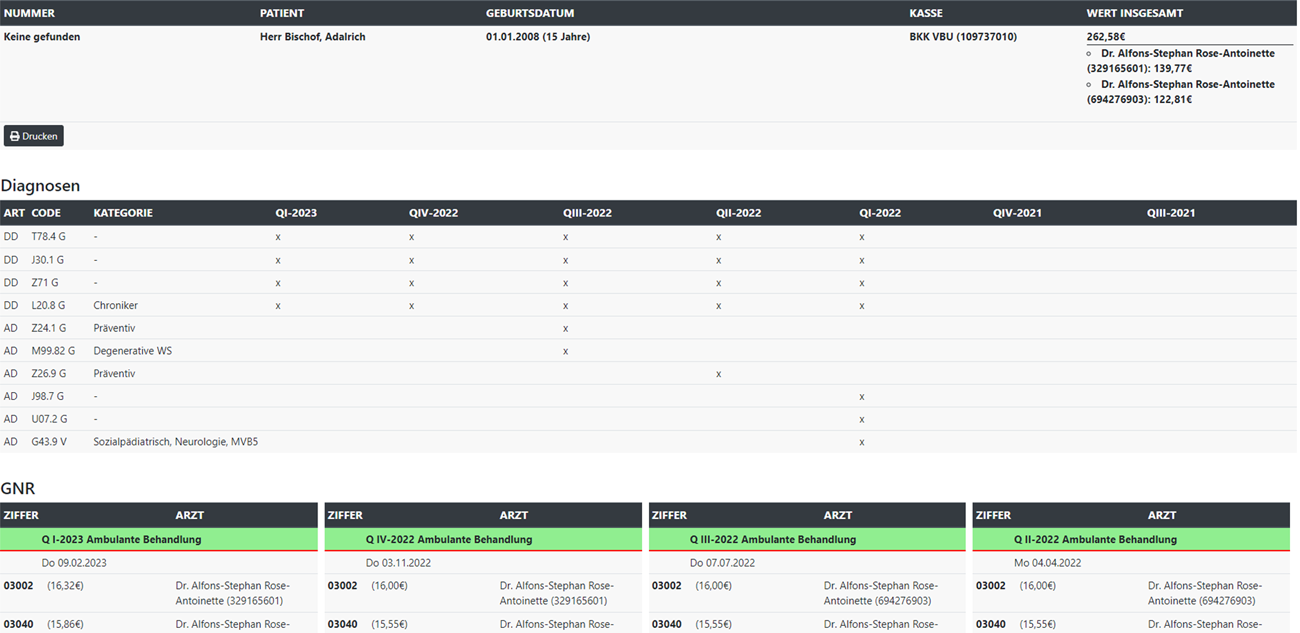Image resolution: width=1300 pixels, height=633 pixels.
Task: Click the insurance entry BKK VBU (109737010)
Action: point(963,37)
